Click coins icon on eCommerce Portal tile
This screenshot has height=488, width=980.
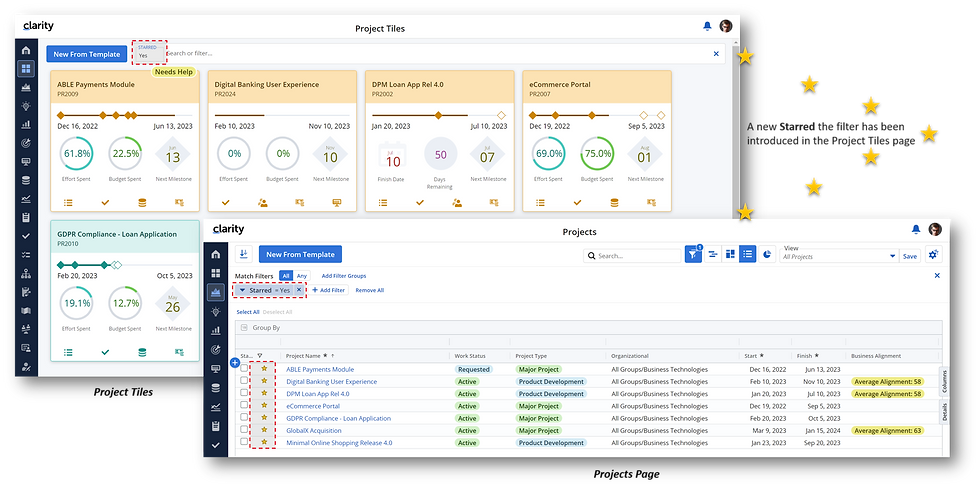coord(614,202)
